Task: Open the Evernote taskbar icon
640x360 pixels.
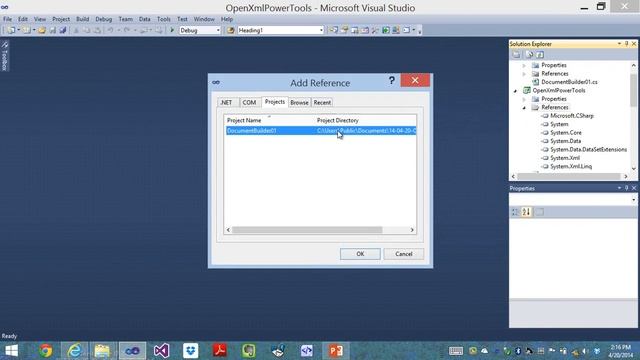Action: click(249, 351)
